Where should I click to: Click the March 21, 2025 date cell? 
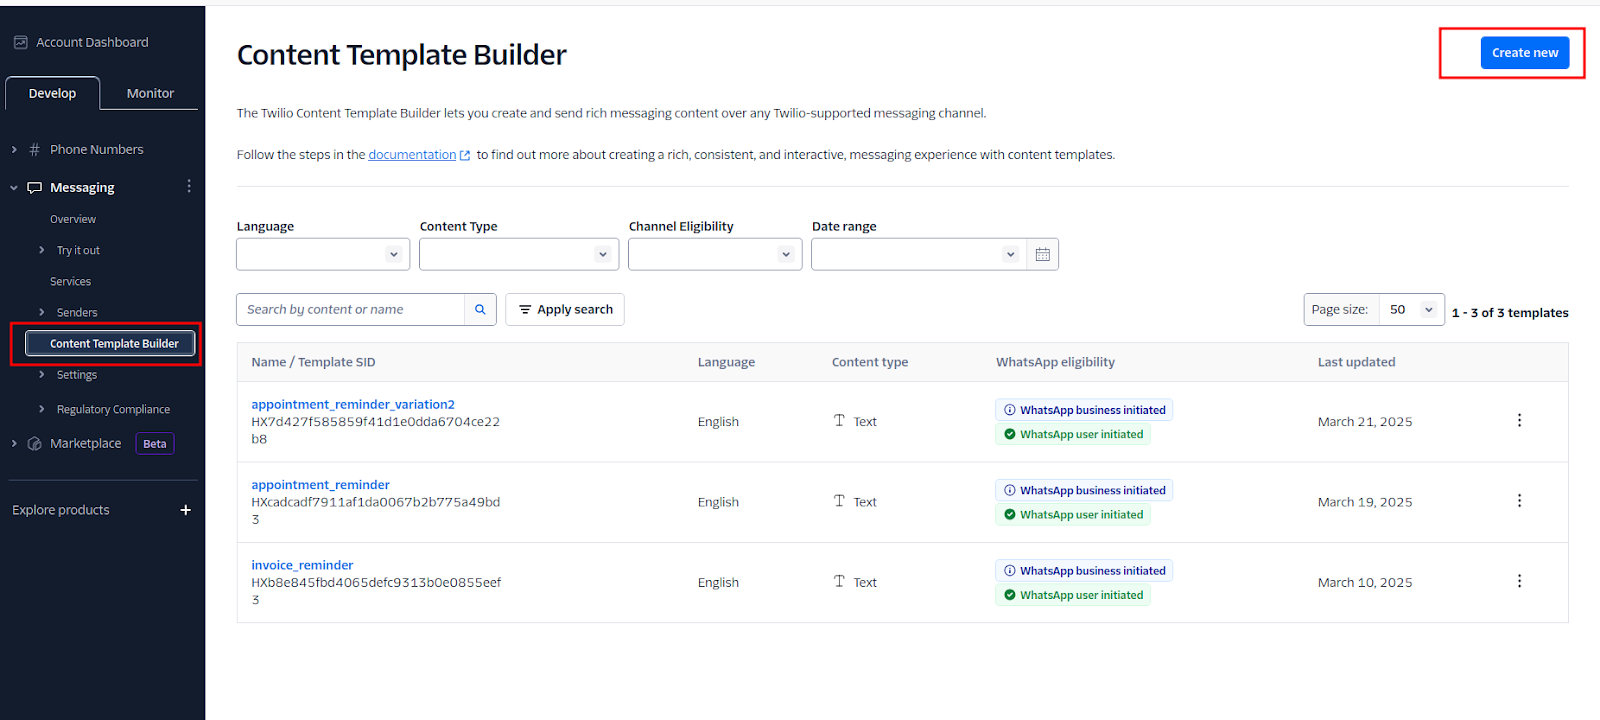point(1365,422)
